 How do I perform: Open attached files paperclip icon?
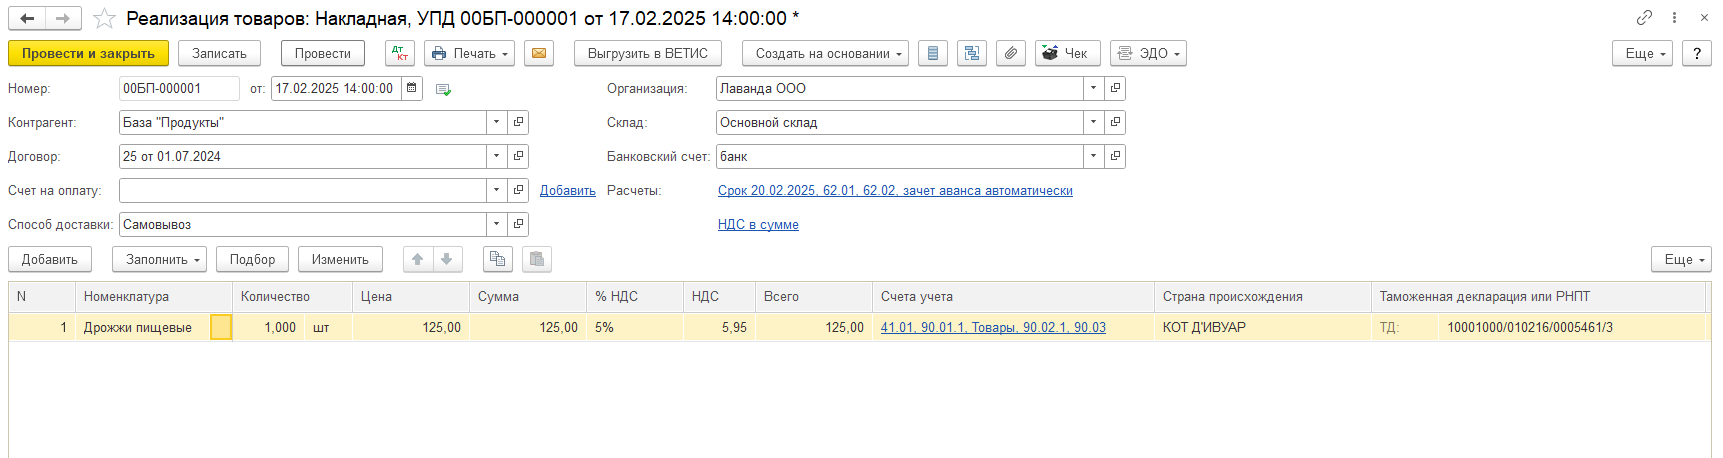tap(1011, 53)
